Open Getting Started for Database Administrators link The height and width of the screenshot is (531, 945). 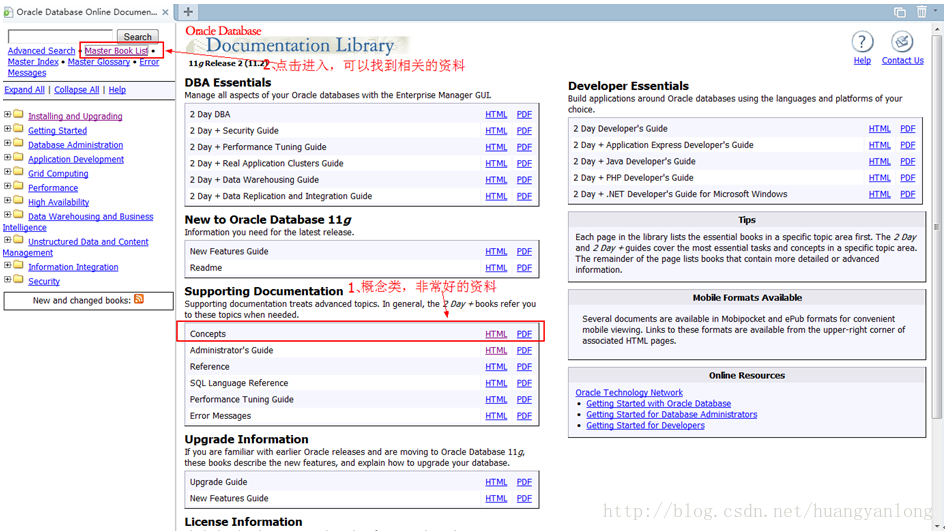tap(671, 415)
